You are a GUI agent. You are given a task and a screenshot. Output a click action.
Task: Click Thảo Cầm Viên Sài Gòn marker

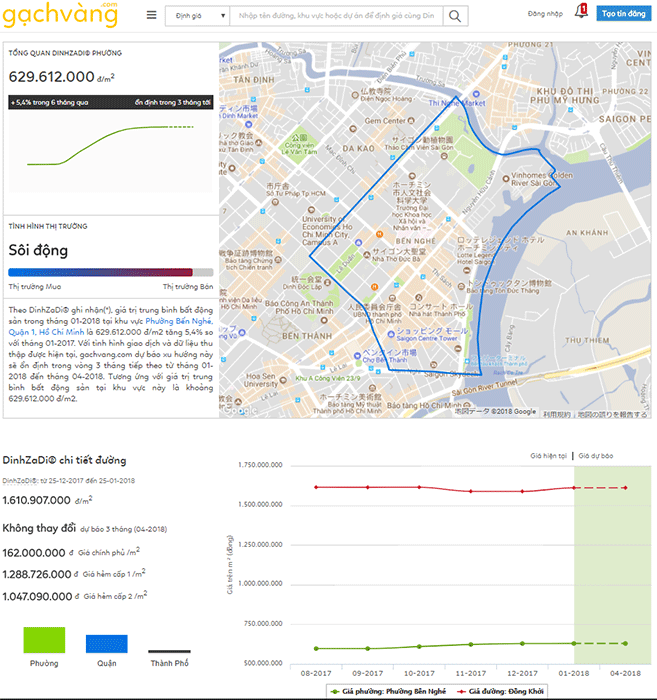444,156
